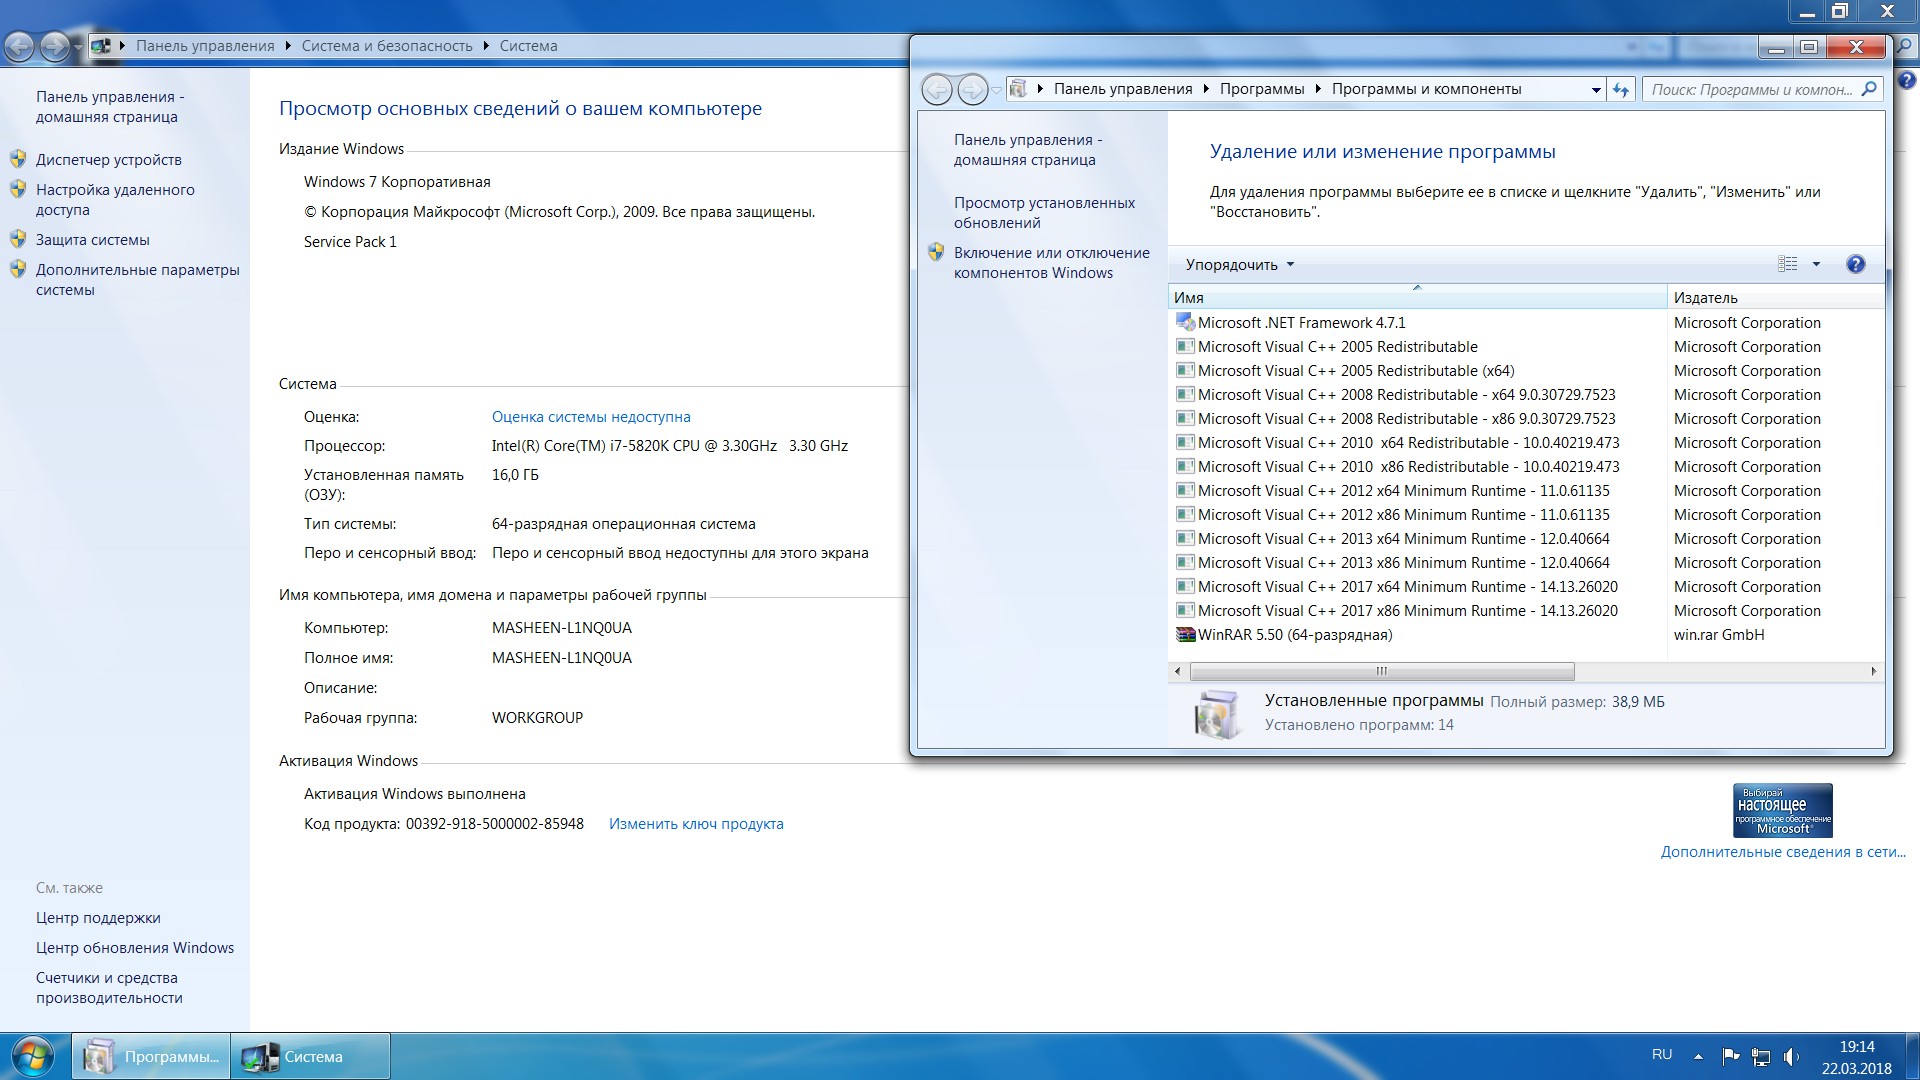Expand the 'Упорядочить' dropdown menu
The width and height of the screenshot is (1920, 1080).
[1237, 264]
